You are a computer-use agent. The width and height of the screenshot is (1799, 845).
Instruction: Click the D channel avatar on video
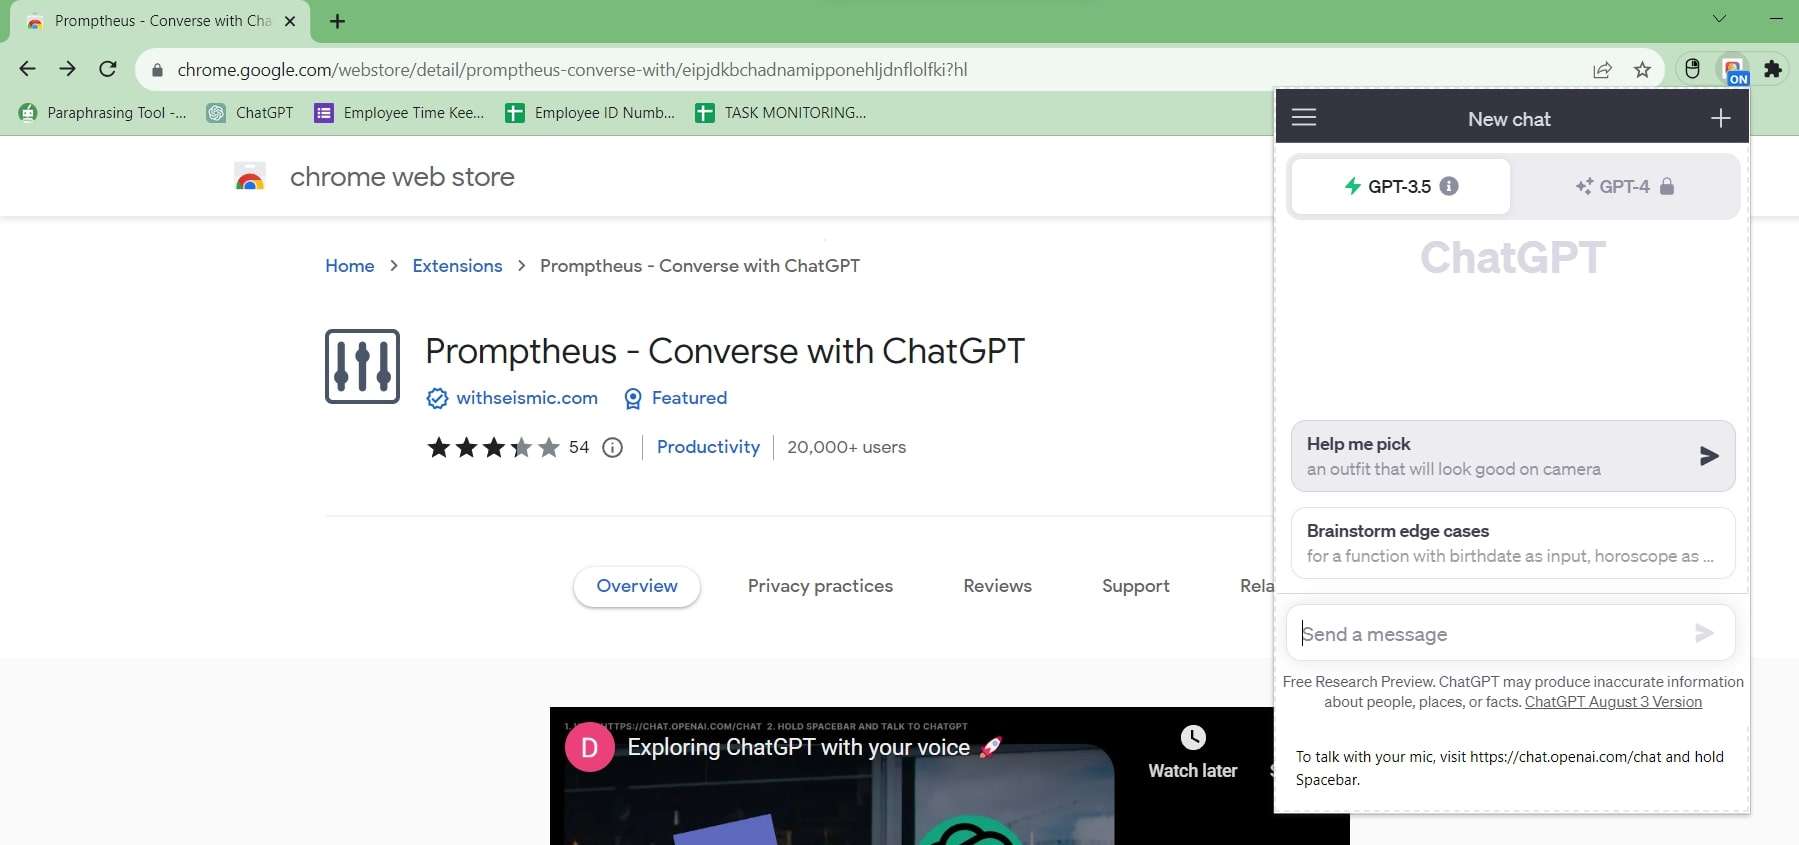[x=589, y=747]
